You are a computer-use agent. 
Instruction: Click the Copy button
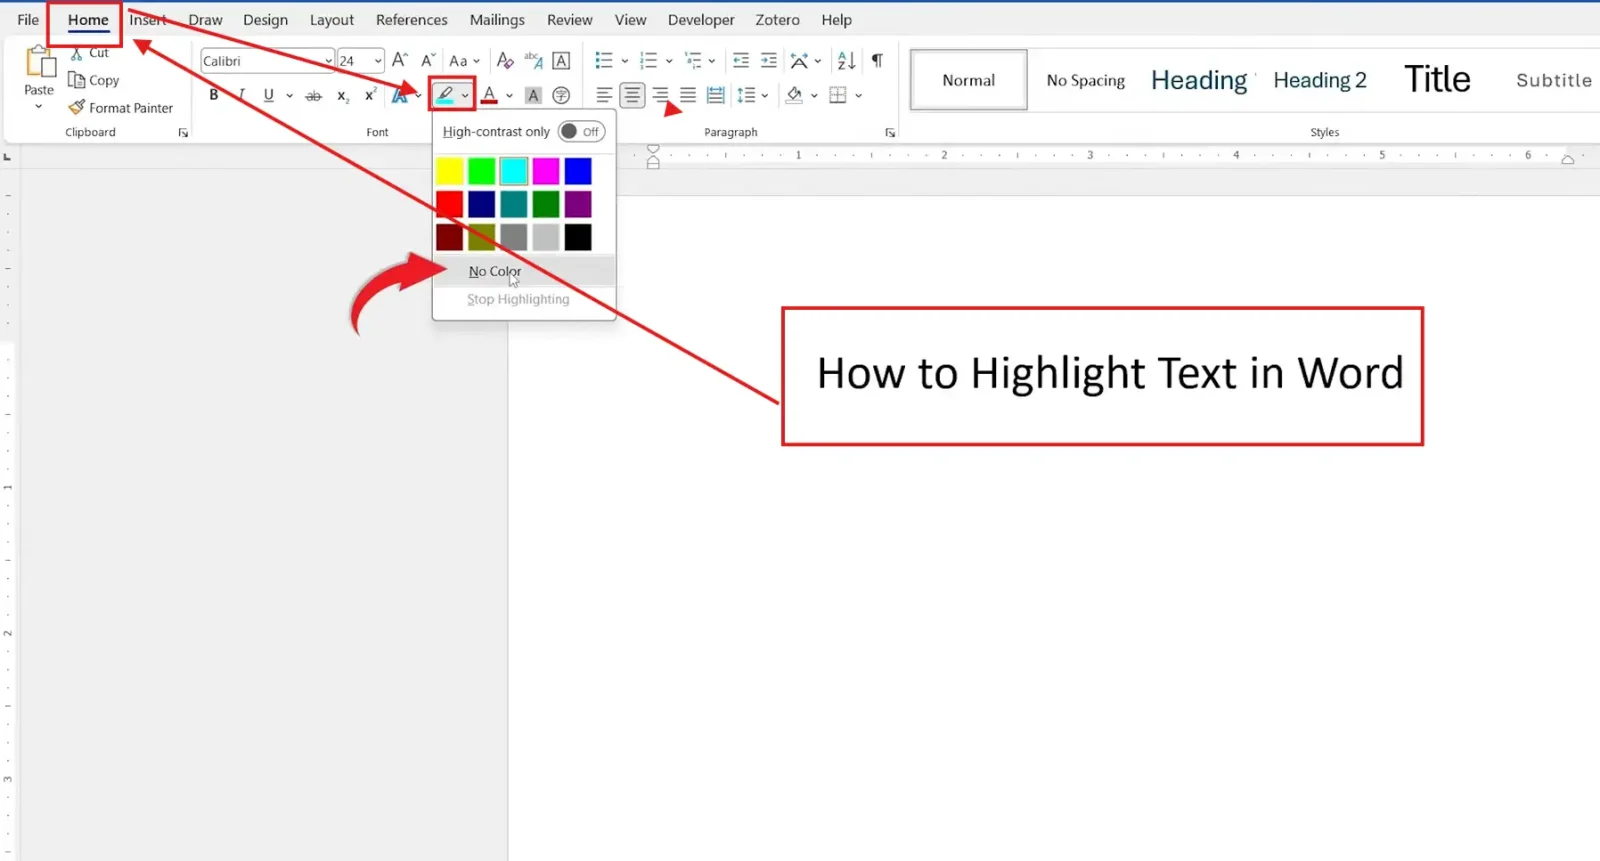pos(93,80)
